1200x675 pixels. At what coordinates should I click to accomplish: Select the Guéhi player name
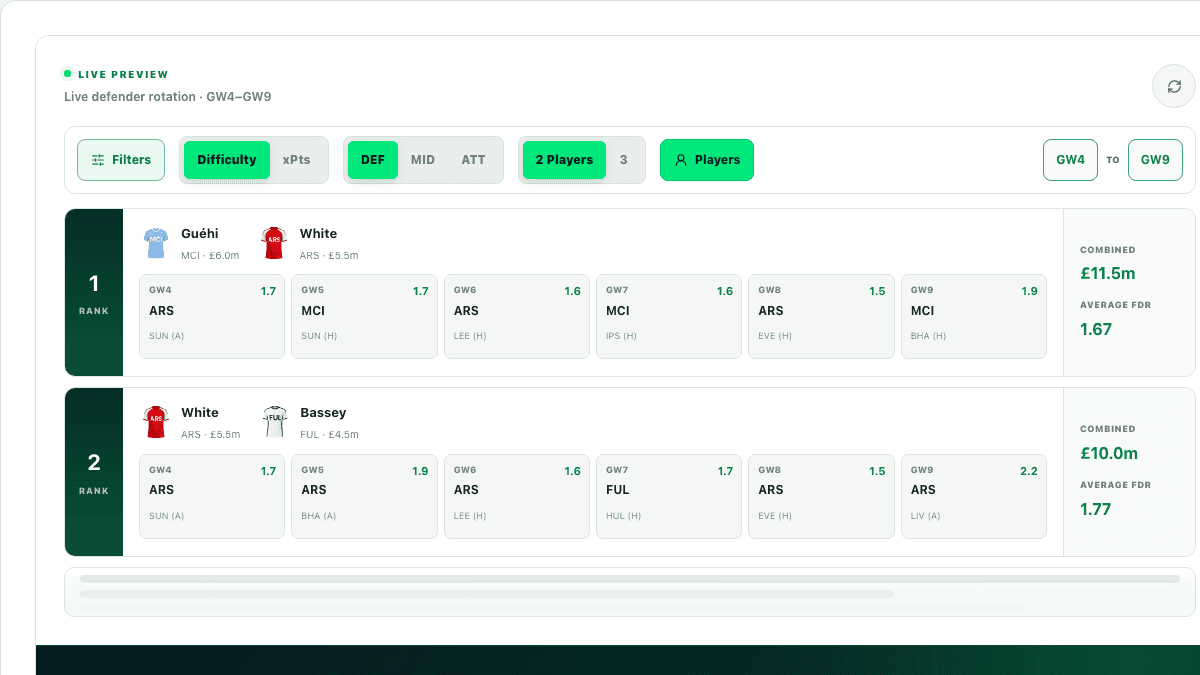(x=200, y=234)
